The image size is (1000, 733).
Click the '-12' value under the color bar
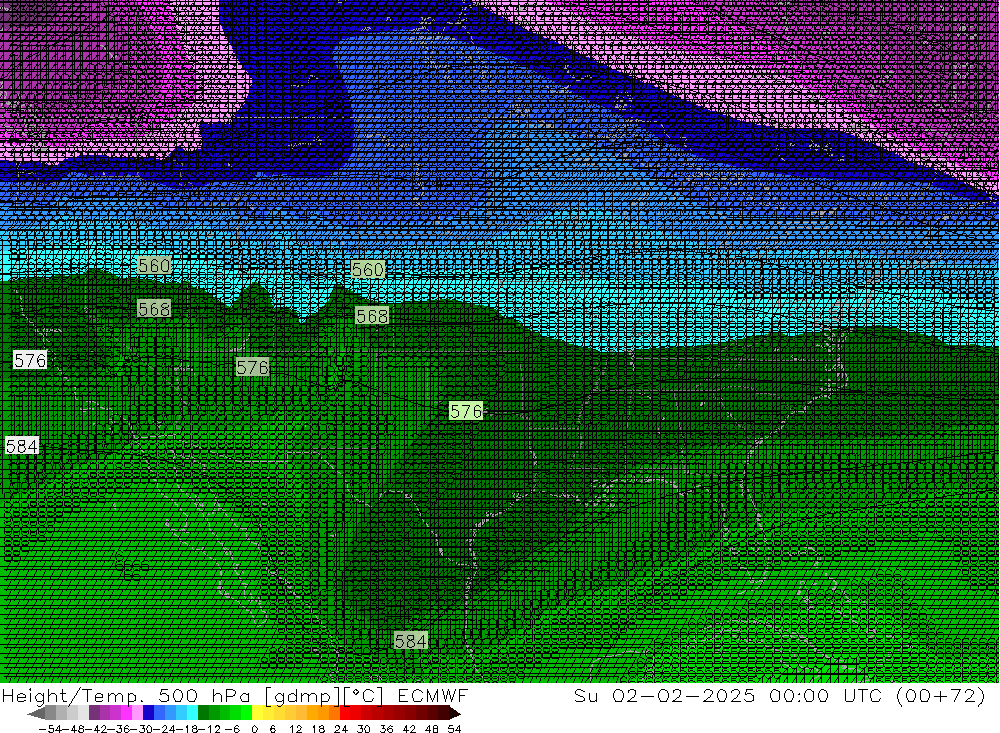pos(209,729)
